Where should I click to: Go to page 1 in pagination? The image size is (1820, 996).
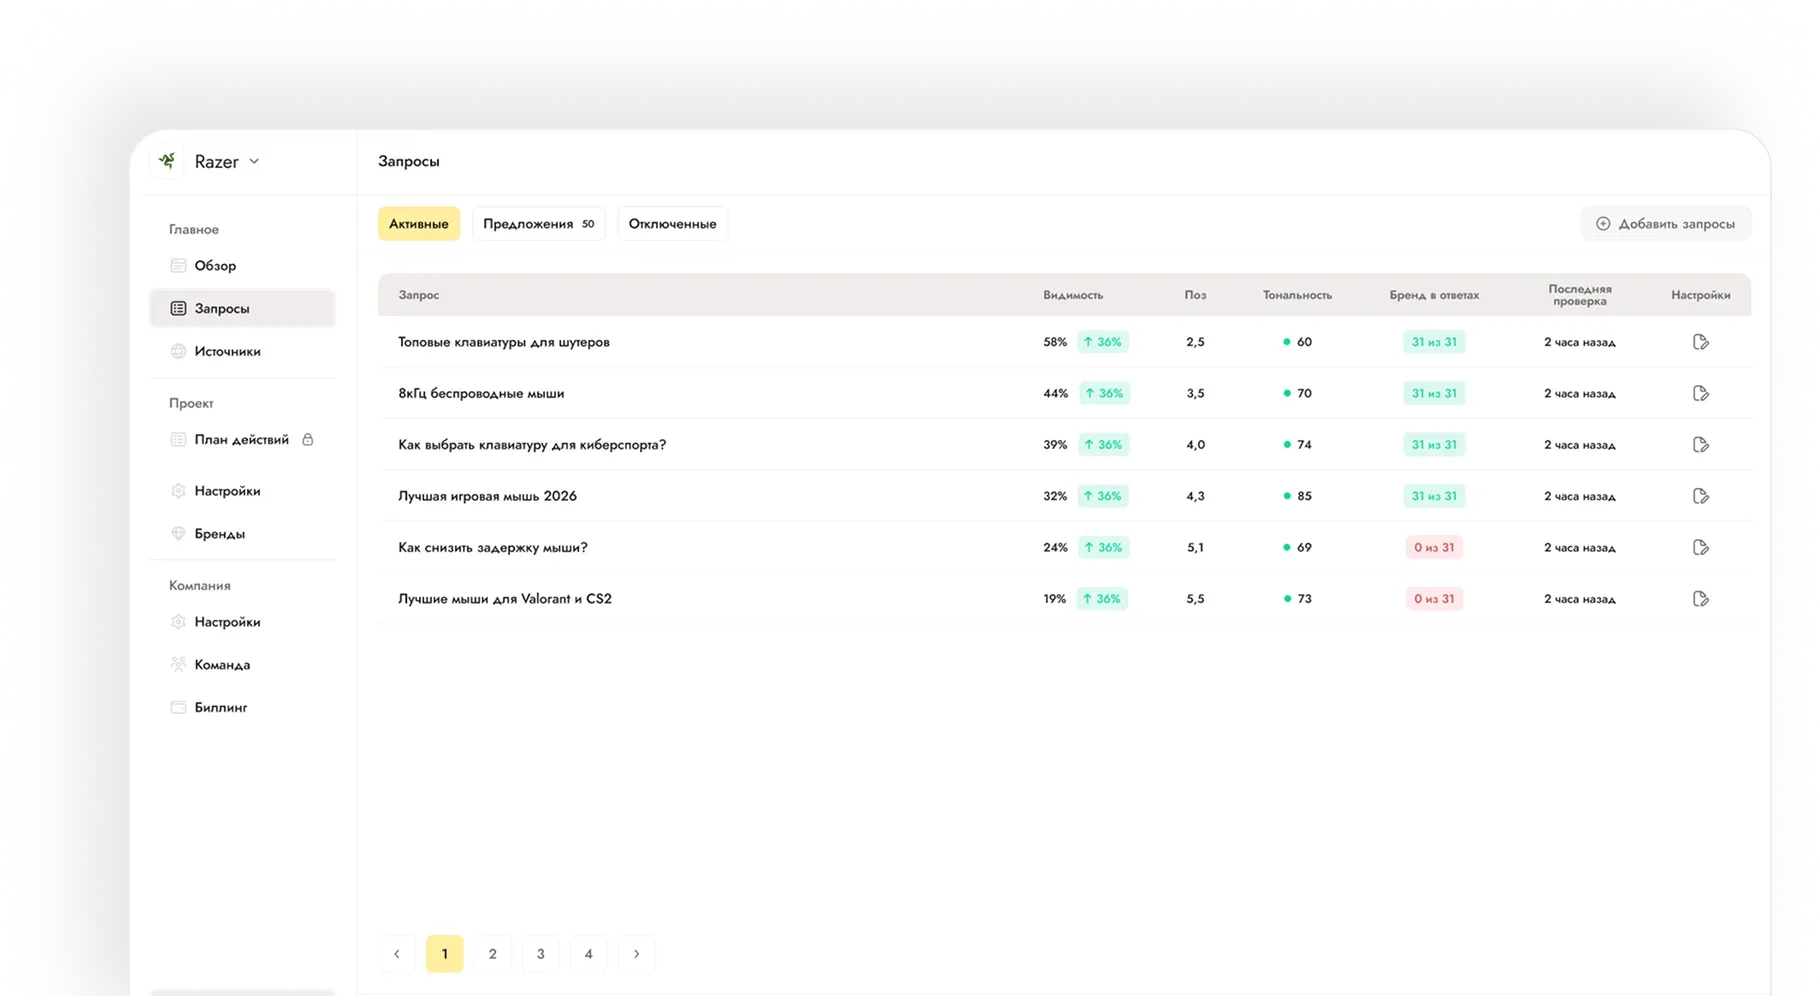point(445,954)
